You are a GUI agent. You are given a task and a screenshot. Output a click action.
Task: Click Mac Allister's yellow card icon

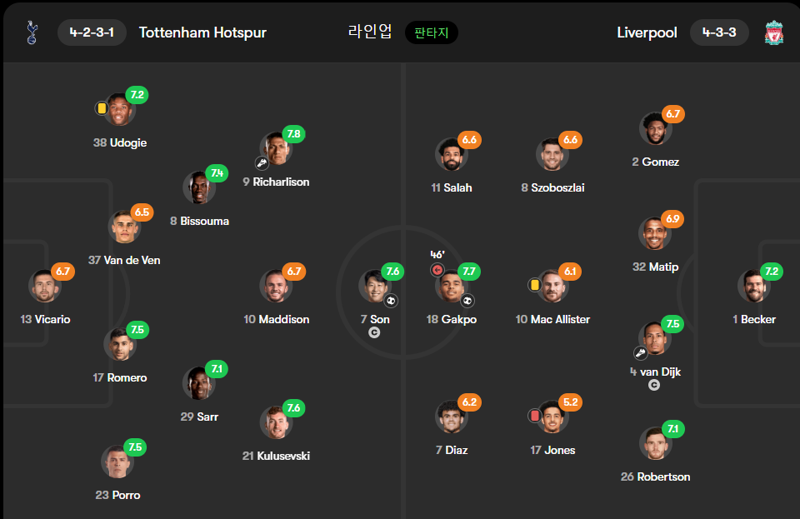click(x=534, y=285)
